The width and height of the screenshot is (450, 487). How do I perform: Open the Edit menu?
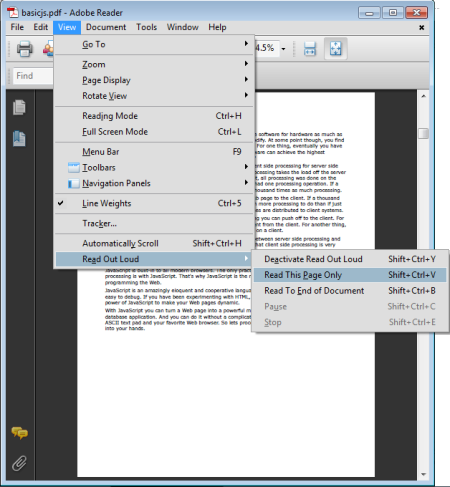tap(41, 27)
